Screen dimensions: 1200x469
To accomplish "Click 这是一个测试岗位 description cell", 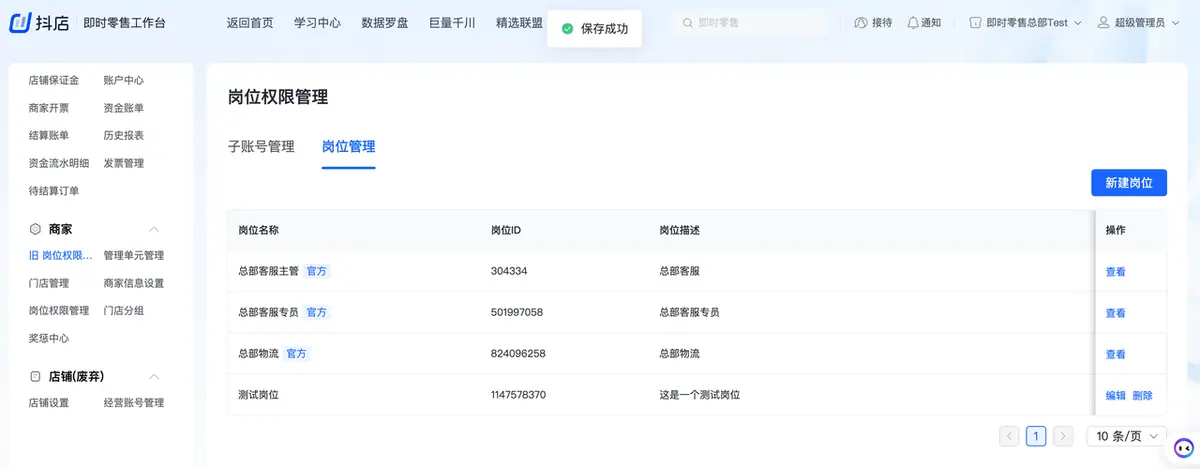I will tap(699, 395).
